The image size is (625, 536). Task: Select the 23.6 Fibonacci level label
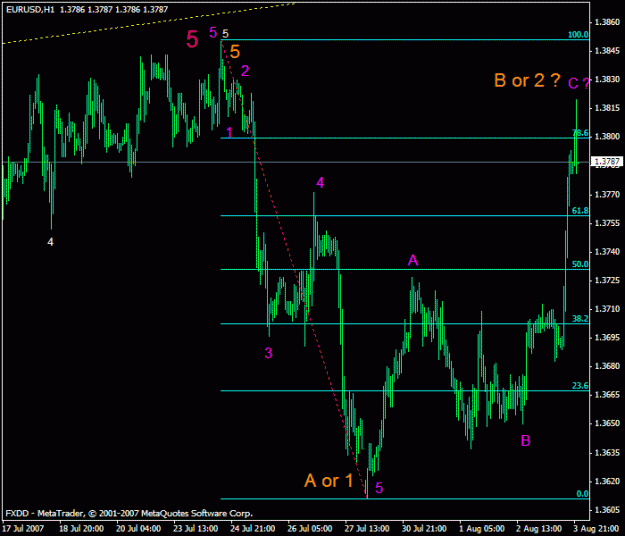point(580,385)
